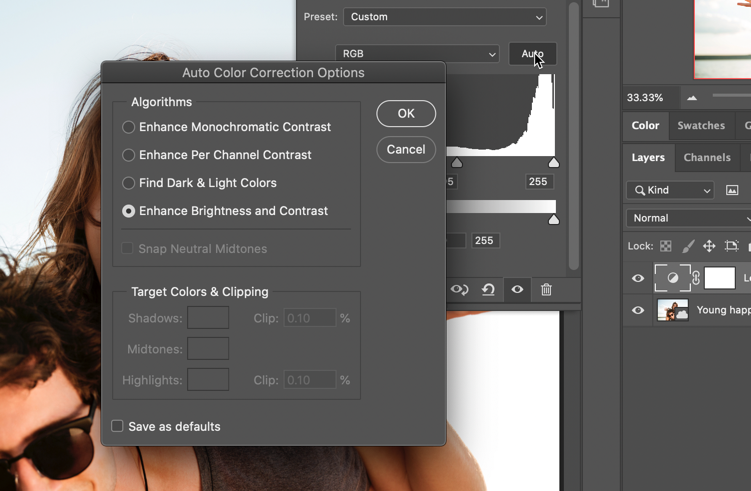Viewport: 751px width, 491px height.
Task: Toggle adjustment layer visibility in Properties
Action: [517, 290]
